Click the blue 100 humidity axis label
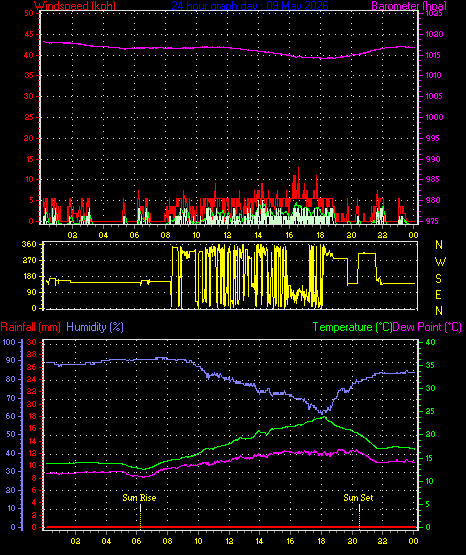466x555 pixels. click(x=9, y=342)
